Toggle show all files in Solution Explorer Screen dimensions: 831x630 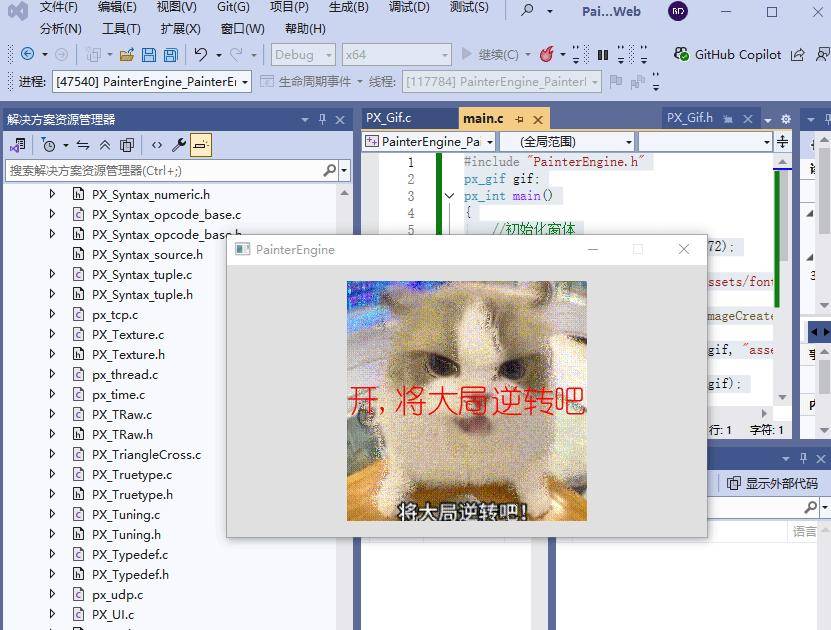[x=127, y=145]
